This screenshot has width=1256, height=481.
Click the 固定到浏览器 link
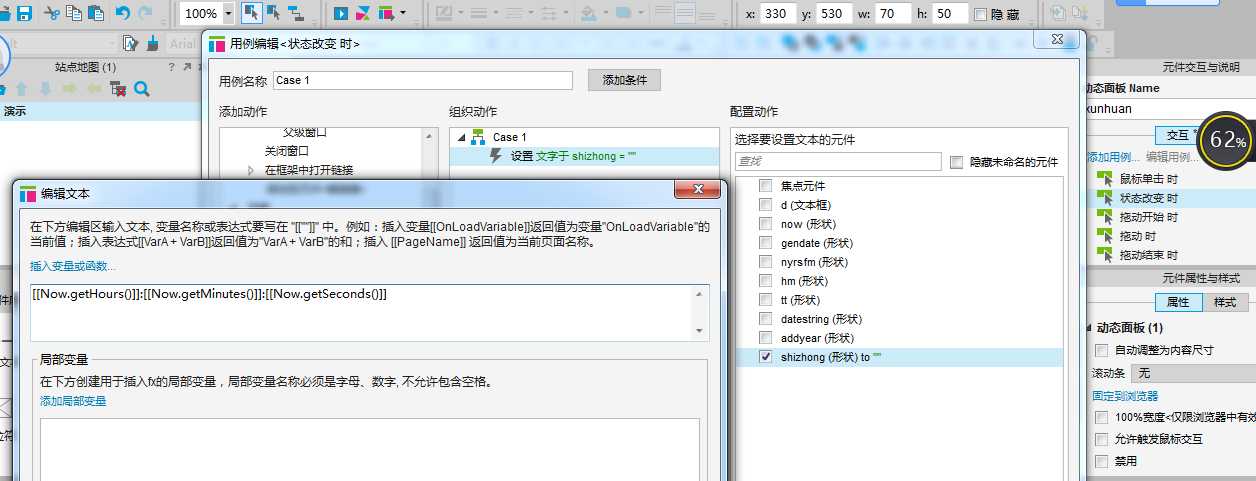[x=1123, y=396]
